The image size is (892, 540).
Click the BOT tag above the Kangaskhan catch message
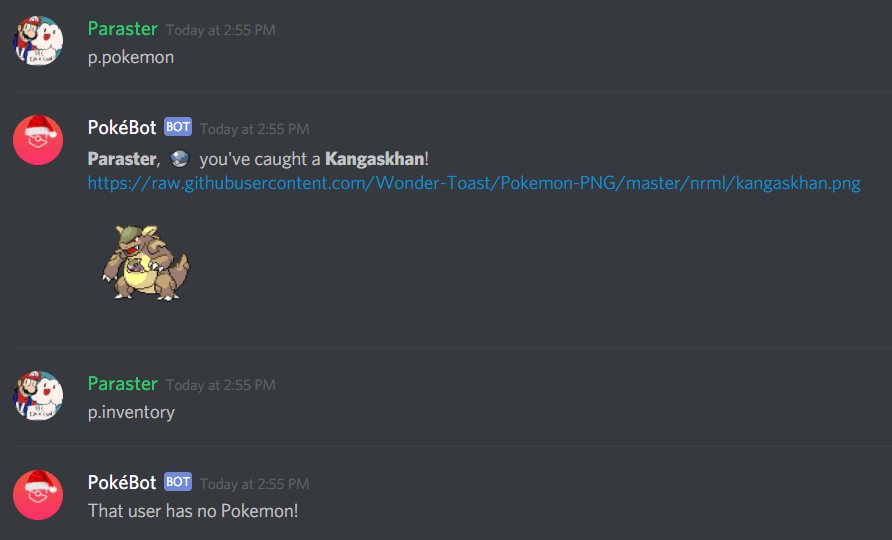coord(178,127)
